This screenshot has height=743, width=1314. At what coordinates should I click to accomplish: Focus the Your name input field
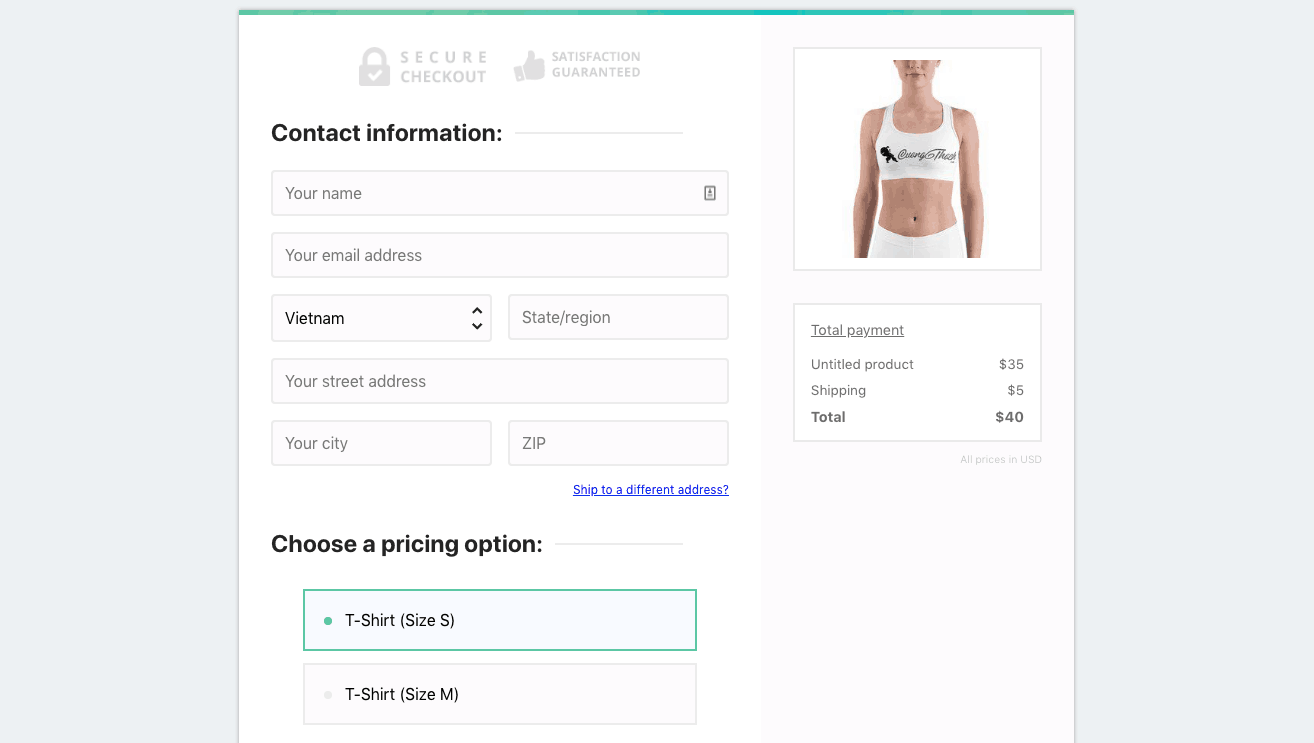pos(500,193)
